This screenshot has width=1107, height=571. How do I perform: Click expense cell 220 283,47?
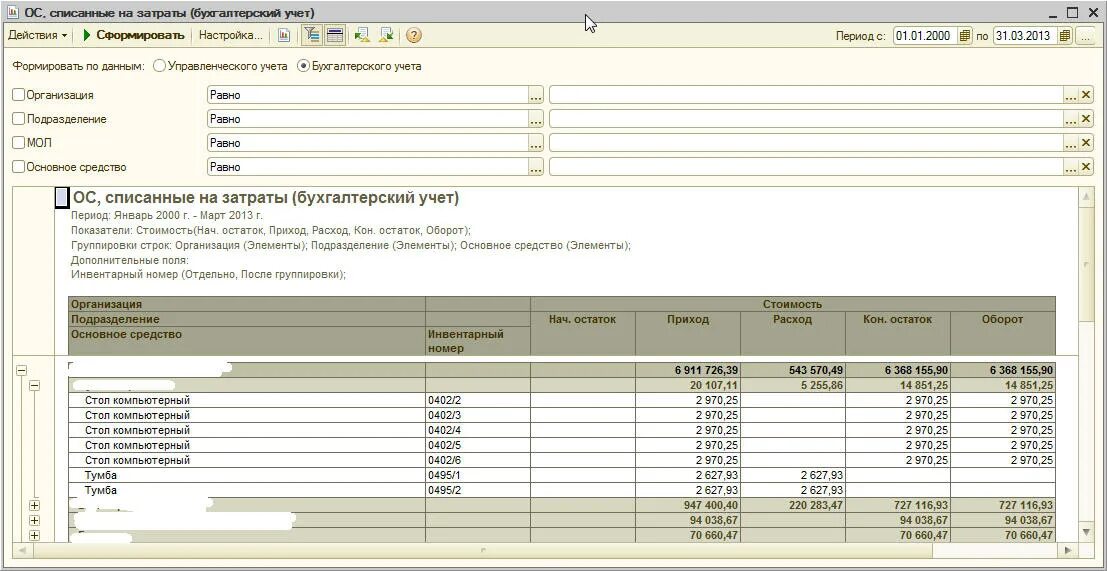pyautogui.click(x=793, y=505)
